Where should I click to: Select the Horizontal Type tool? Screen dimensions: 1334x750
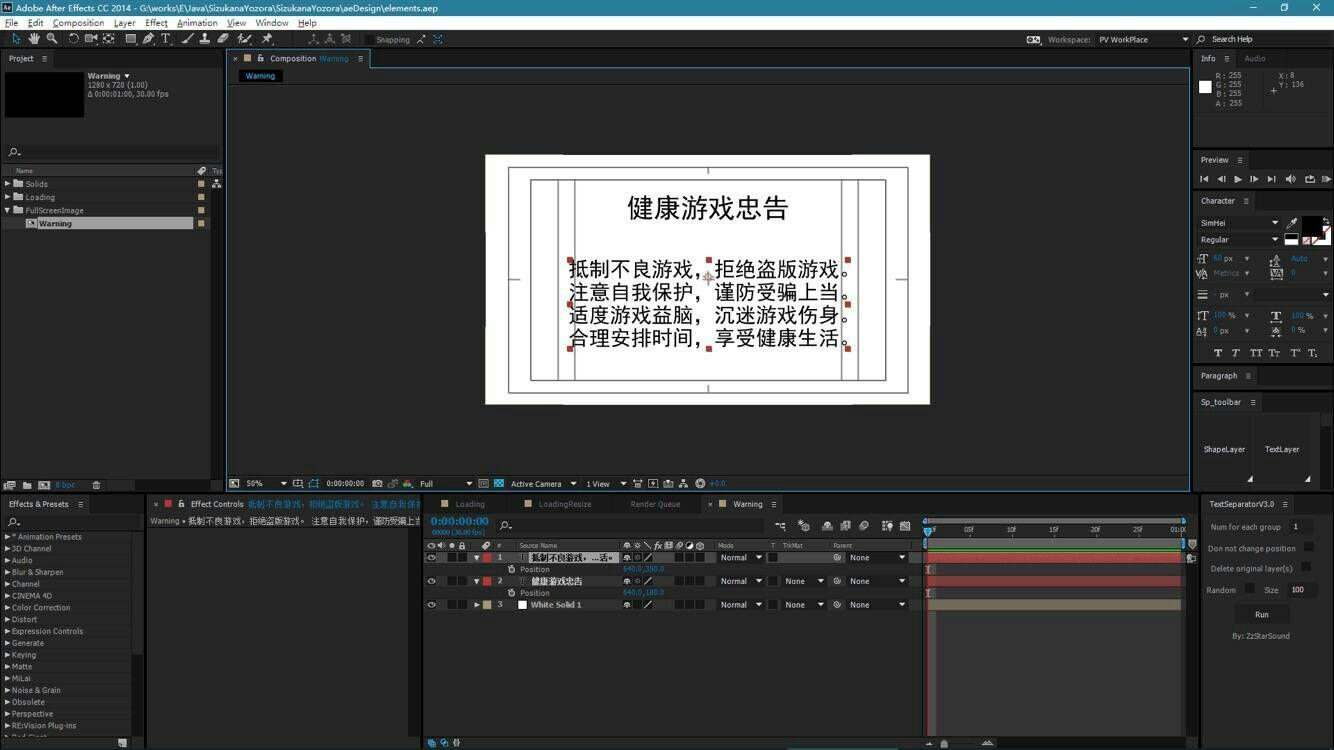pos(165,39)
